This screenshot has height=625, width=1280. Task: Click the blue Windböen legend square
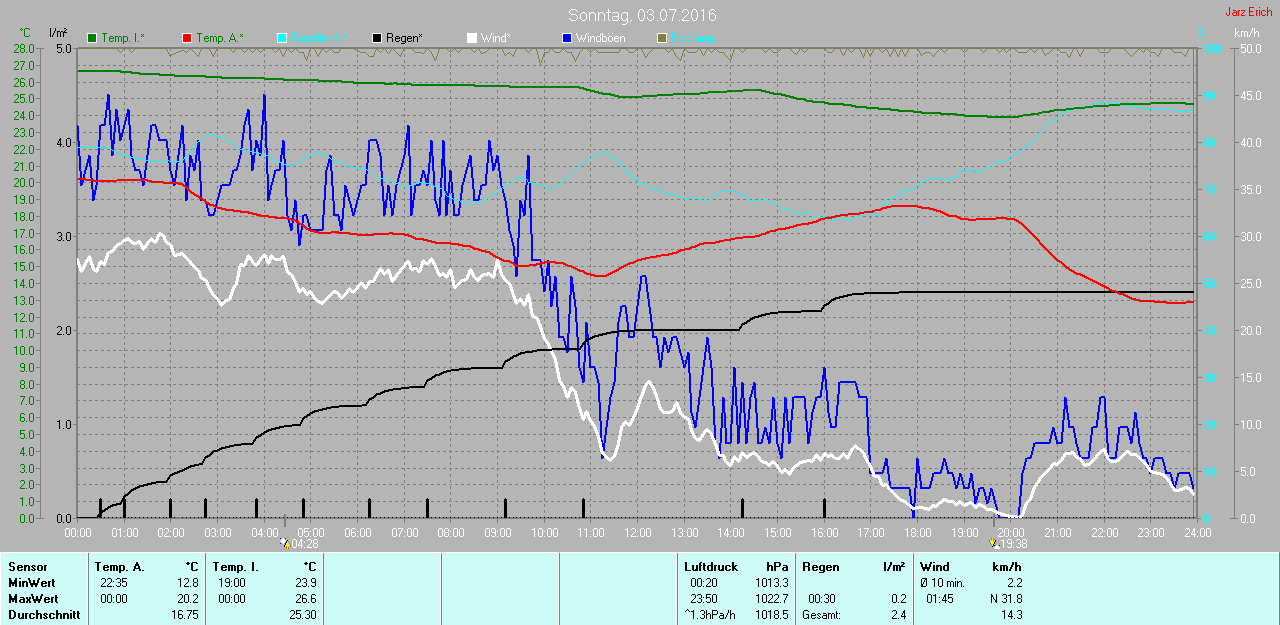coord(567,38)
